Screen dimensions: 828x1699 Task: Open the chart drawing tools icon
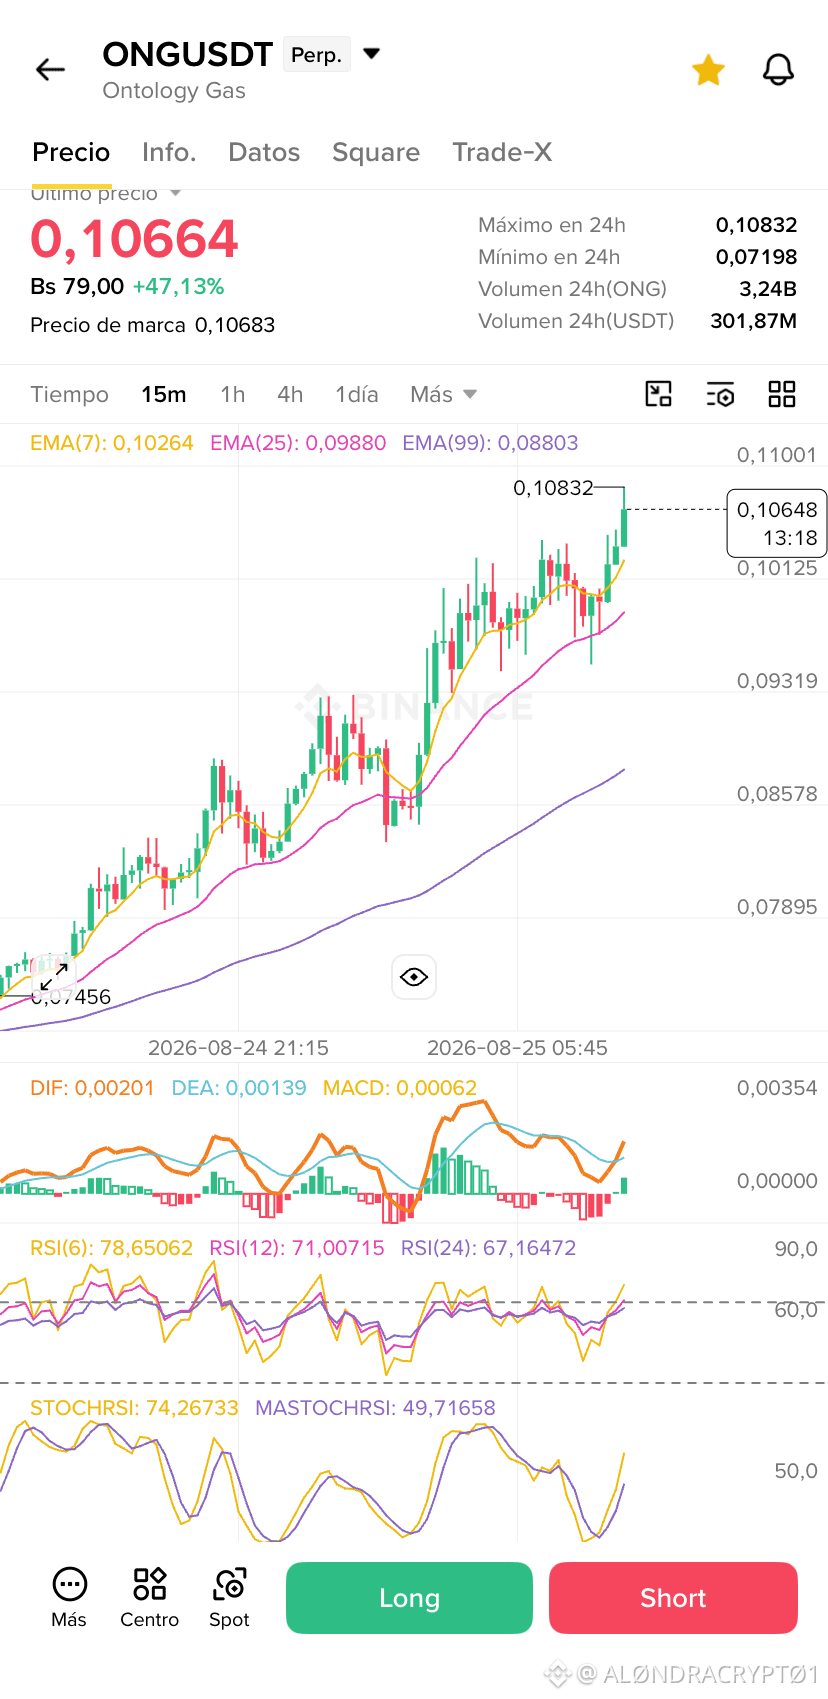pyautogui.click(x=658, y=394)
